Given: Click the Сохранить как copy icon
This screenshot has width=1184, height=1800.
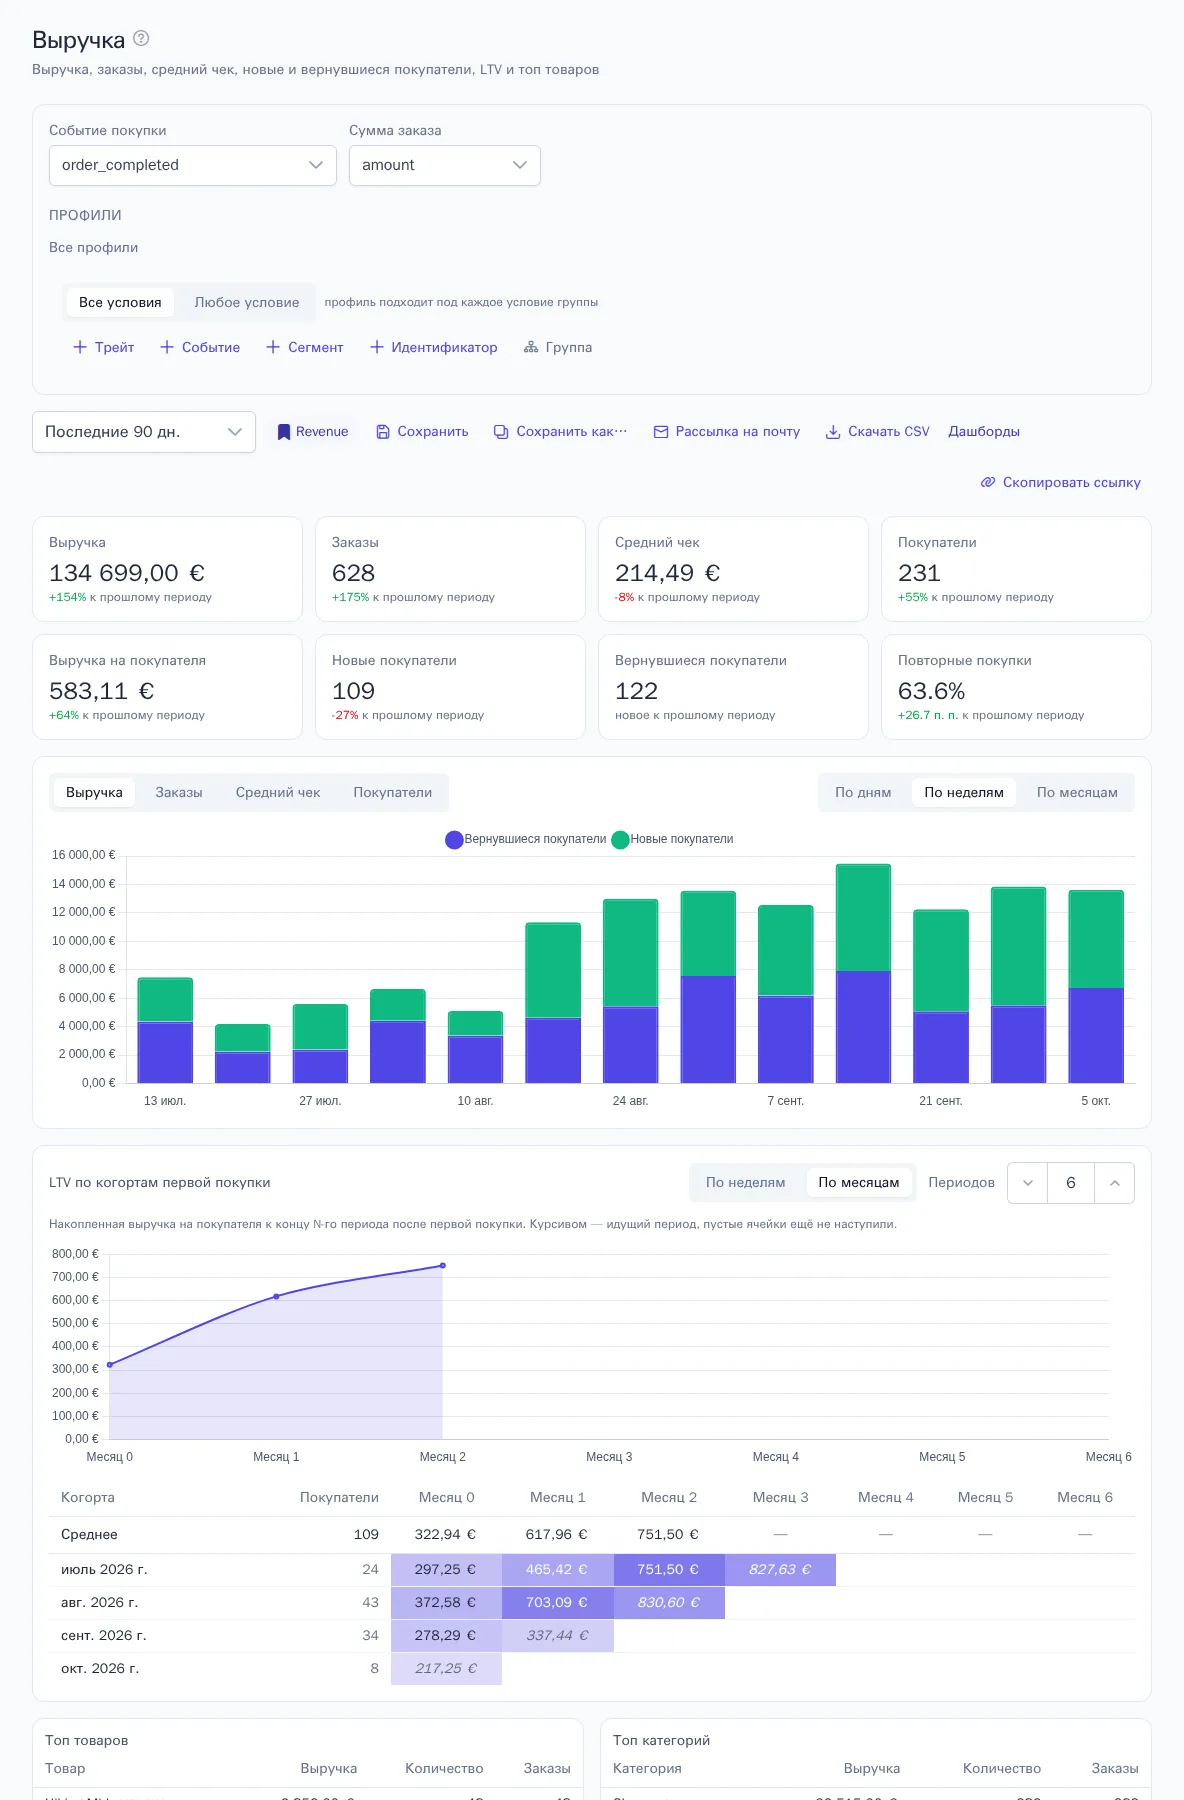Looking at the screenshot, I should point(501,432).
